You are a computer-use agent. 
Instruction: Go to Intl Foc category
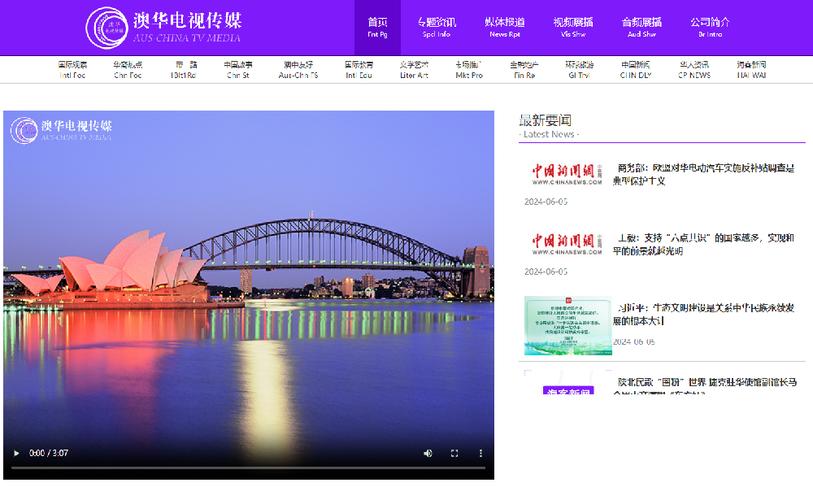tap(72, 70)
